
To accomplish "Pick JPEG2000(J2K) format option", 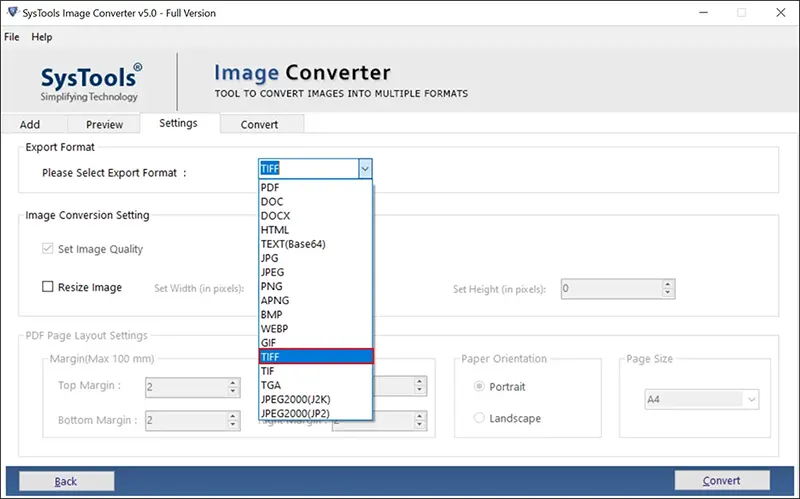I will point(315,399).
